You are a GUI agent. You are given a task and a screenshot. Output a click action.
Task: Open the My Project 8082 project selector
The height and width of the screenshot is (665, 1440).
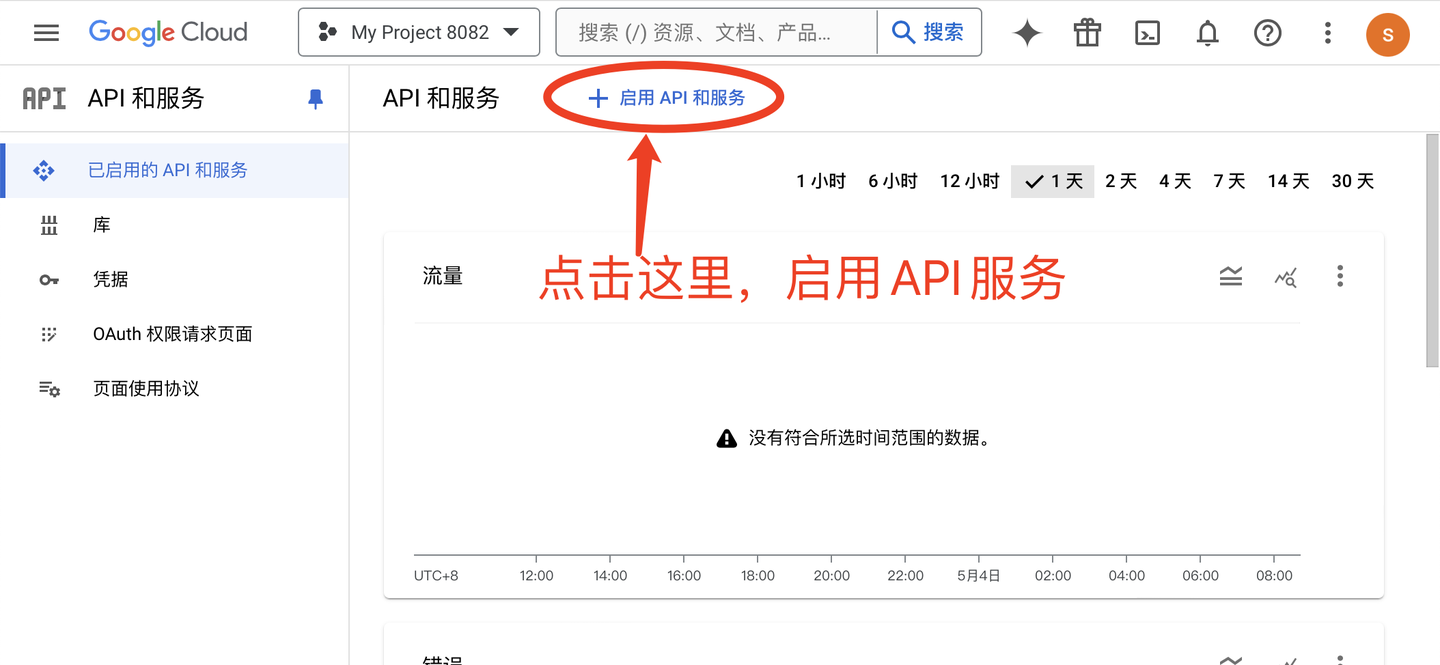tap(418, 33)
